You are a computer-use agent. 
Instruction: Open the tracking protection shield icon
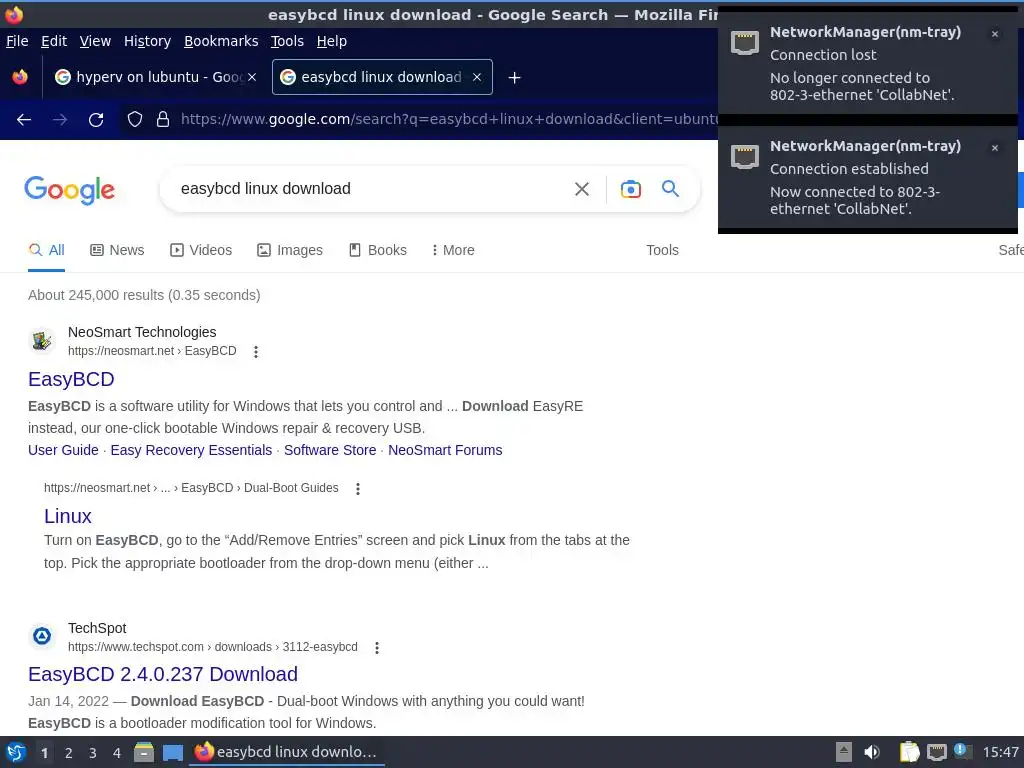135,120
